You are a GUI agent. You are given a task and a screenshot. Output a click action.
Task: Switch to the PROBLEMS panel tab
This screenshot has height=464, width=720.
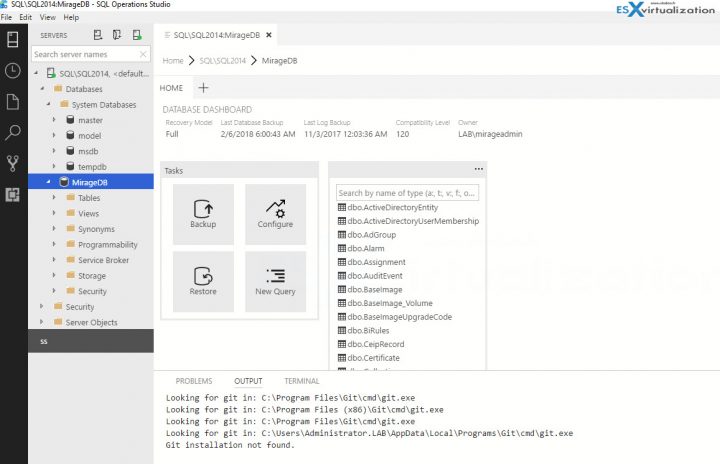(194, 381)
